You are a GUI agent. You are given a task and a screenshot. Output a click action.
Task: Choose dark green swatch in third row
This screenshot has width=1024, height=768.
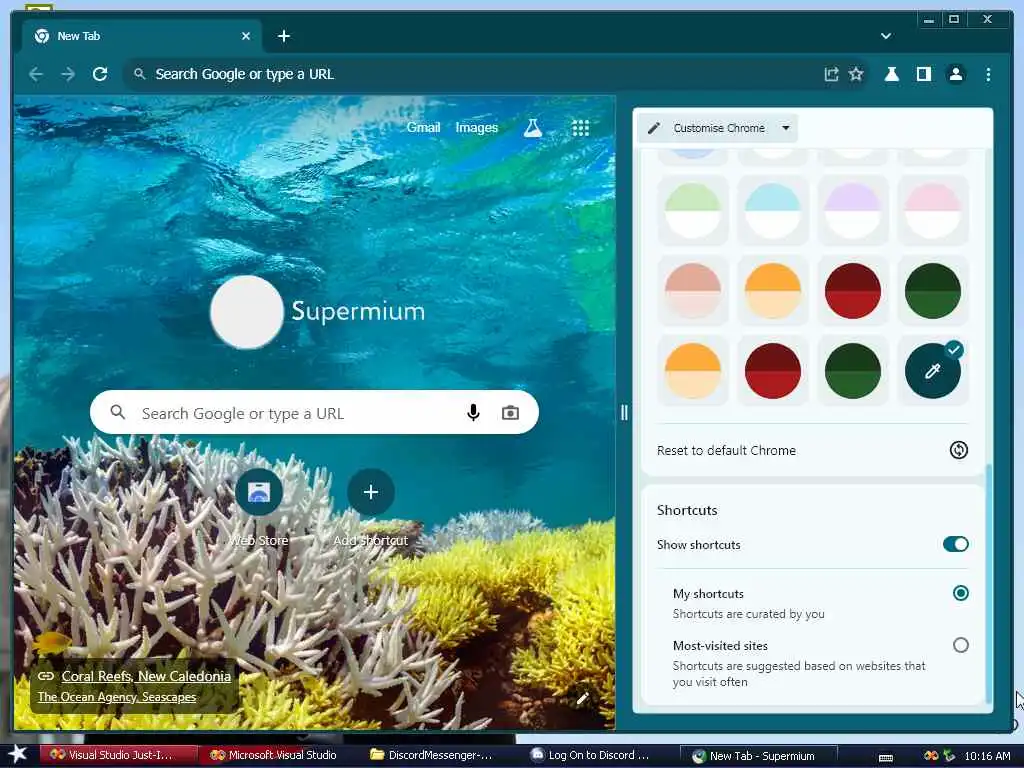(x=933, y=291)
